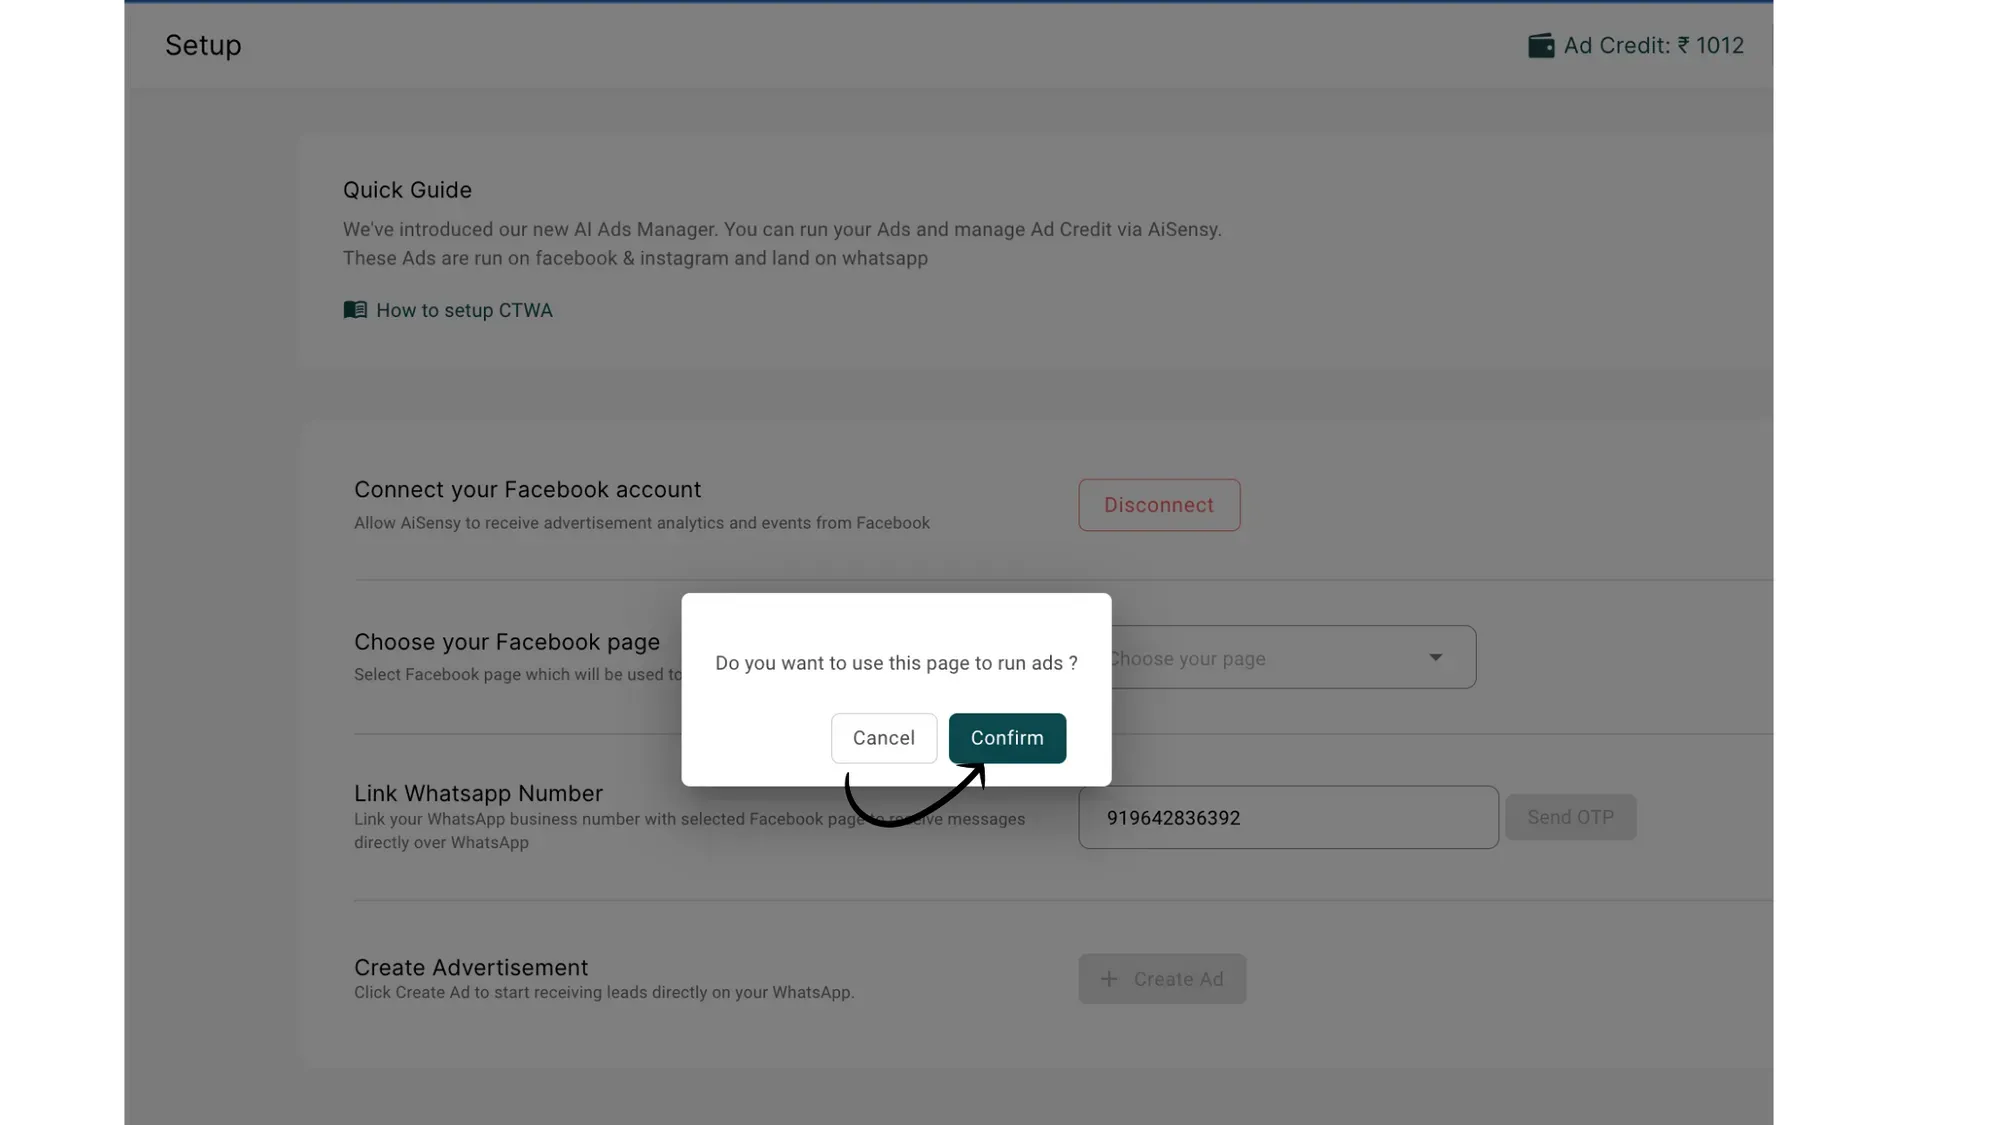Click the Choose your Facebook page heading
This screenshot has height=1125, width=2000.
coord(506,641)
